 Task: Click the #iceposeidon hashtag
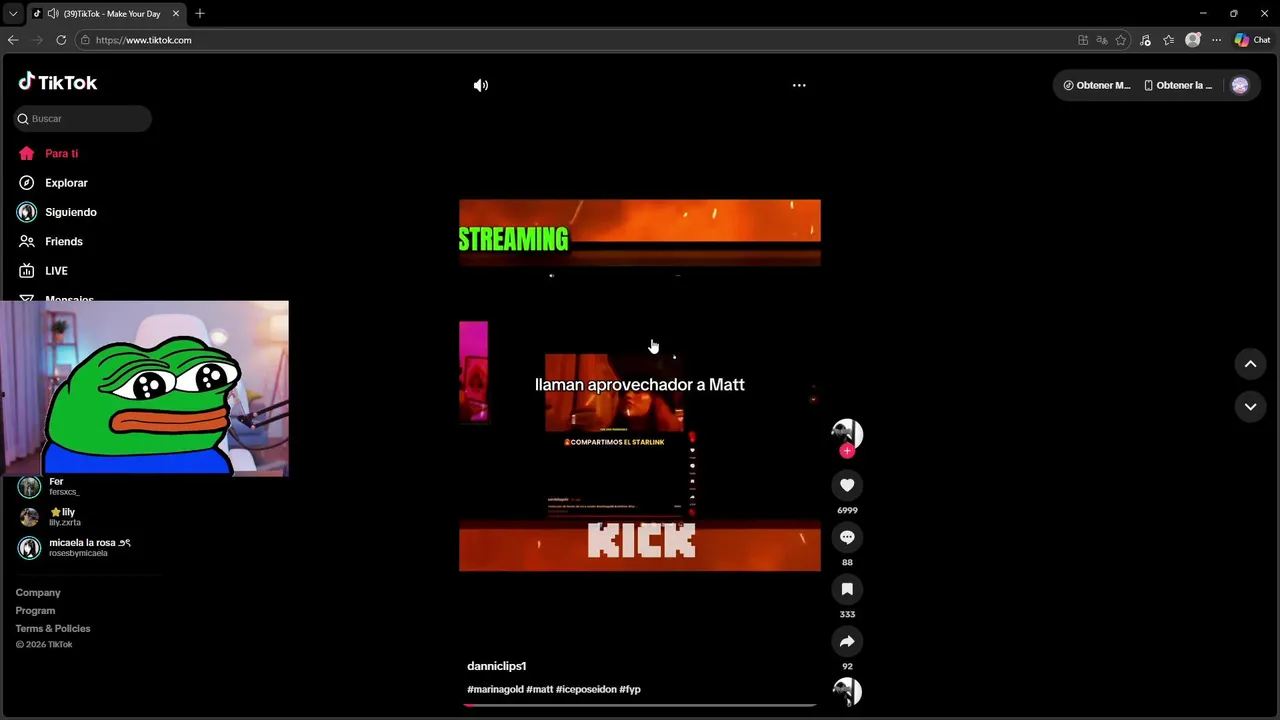(586, 689)
